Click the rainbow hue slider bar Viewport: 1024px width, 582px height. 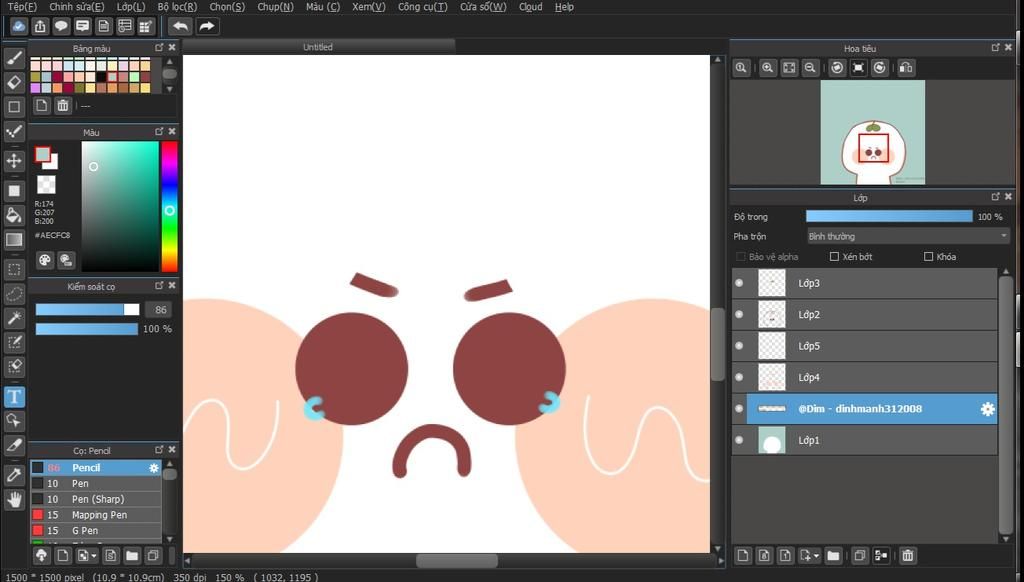coord(169,205)
